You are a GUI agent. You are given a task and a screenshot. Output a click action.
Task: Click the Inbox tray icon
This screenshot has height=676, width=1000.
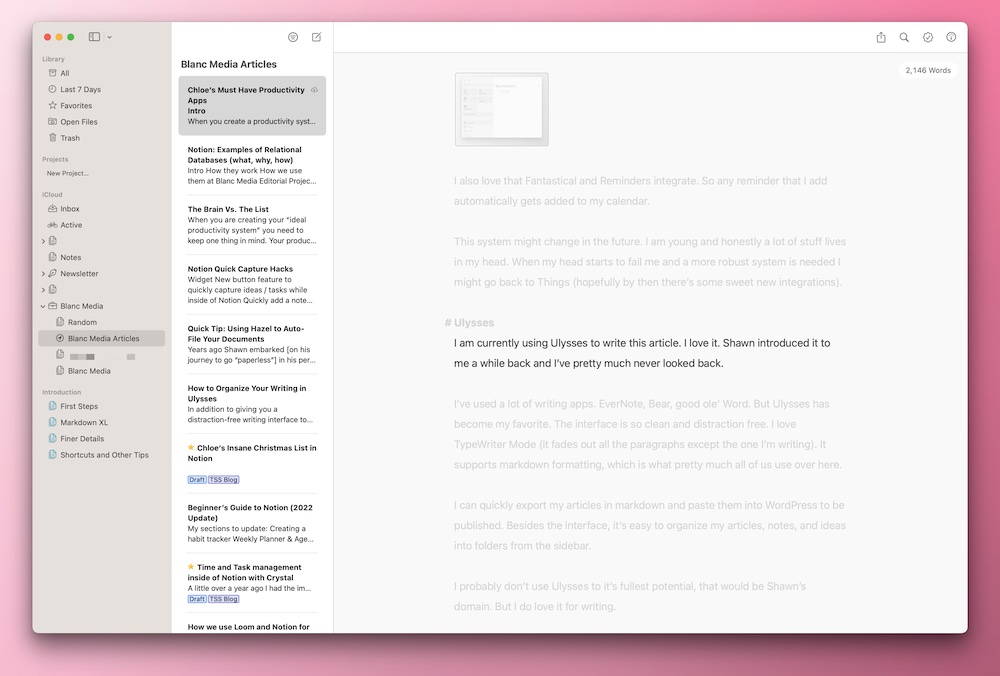[53, 209]
